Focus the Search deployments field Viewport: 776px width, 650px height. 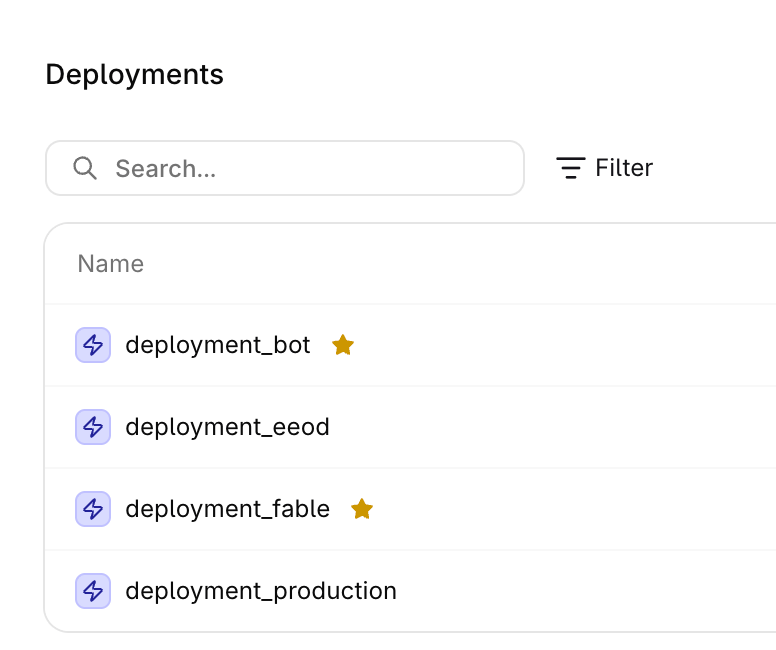[x=285, y=168]
